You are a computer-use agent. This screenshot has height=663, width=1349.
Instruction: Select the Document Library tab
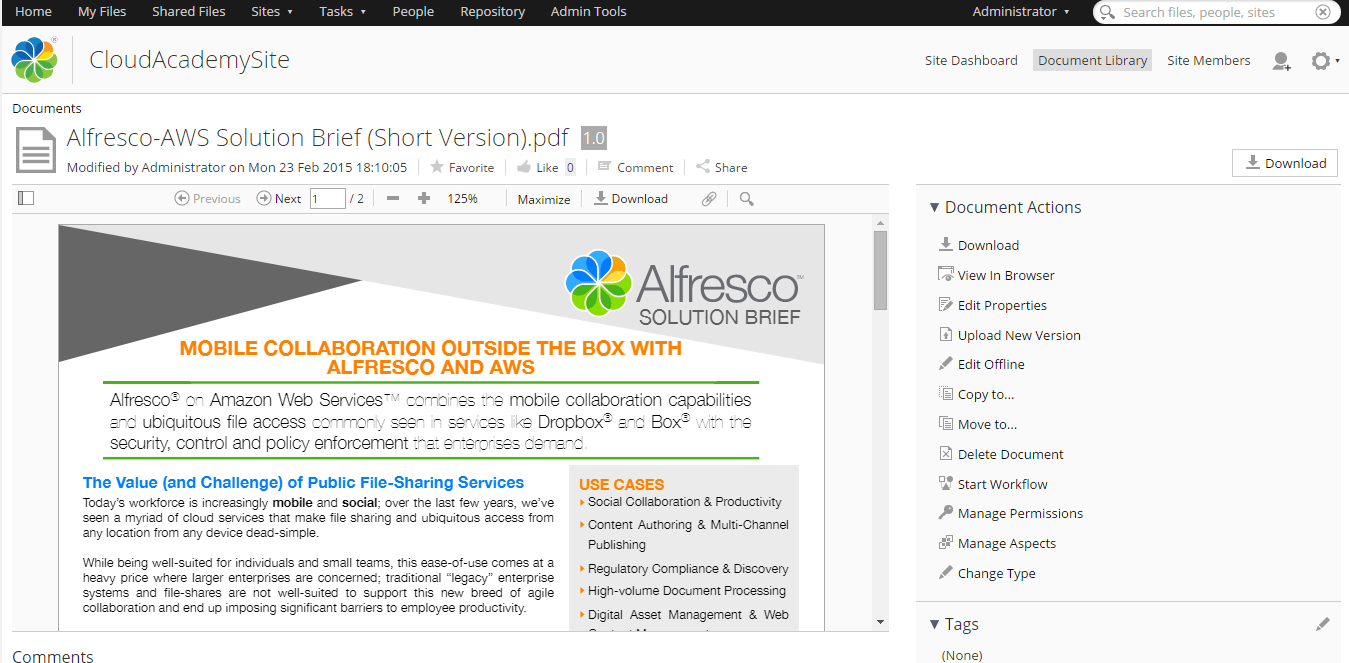tap(1093, 61)
